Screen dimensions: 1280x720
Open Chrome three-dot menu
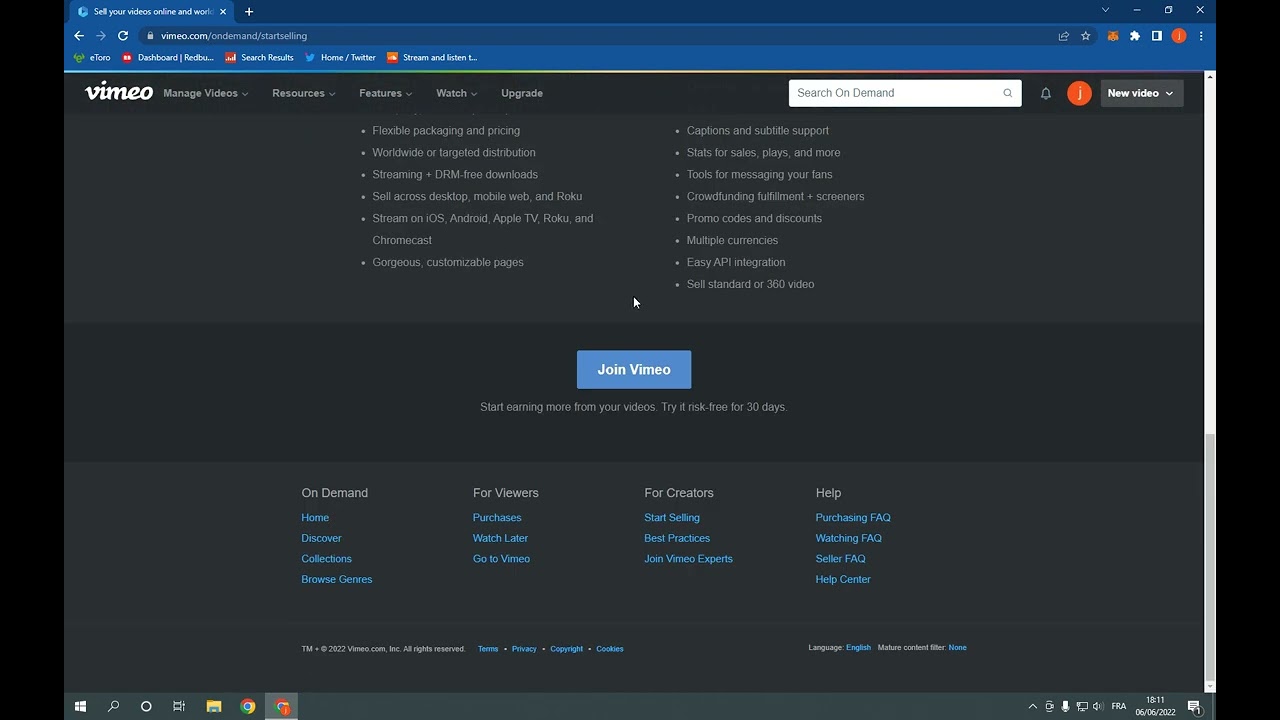point(1201,36)
